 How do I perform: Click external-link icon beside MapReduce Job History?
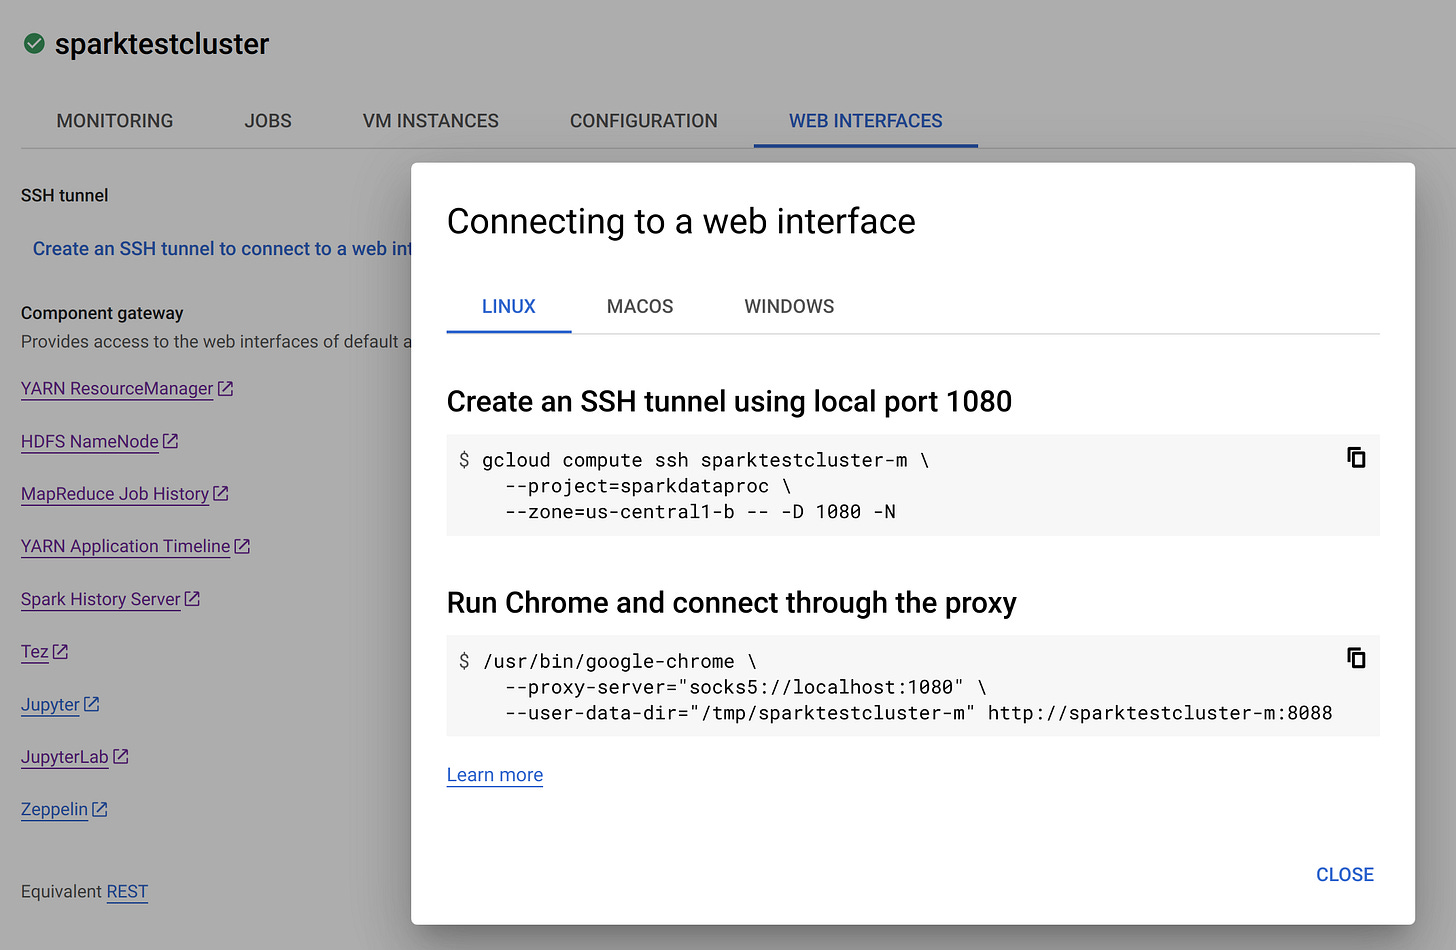coord(221,493)
